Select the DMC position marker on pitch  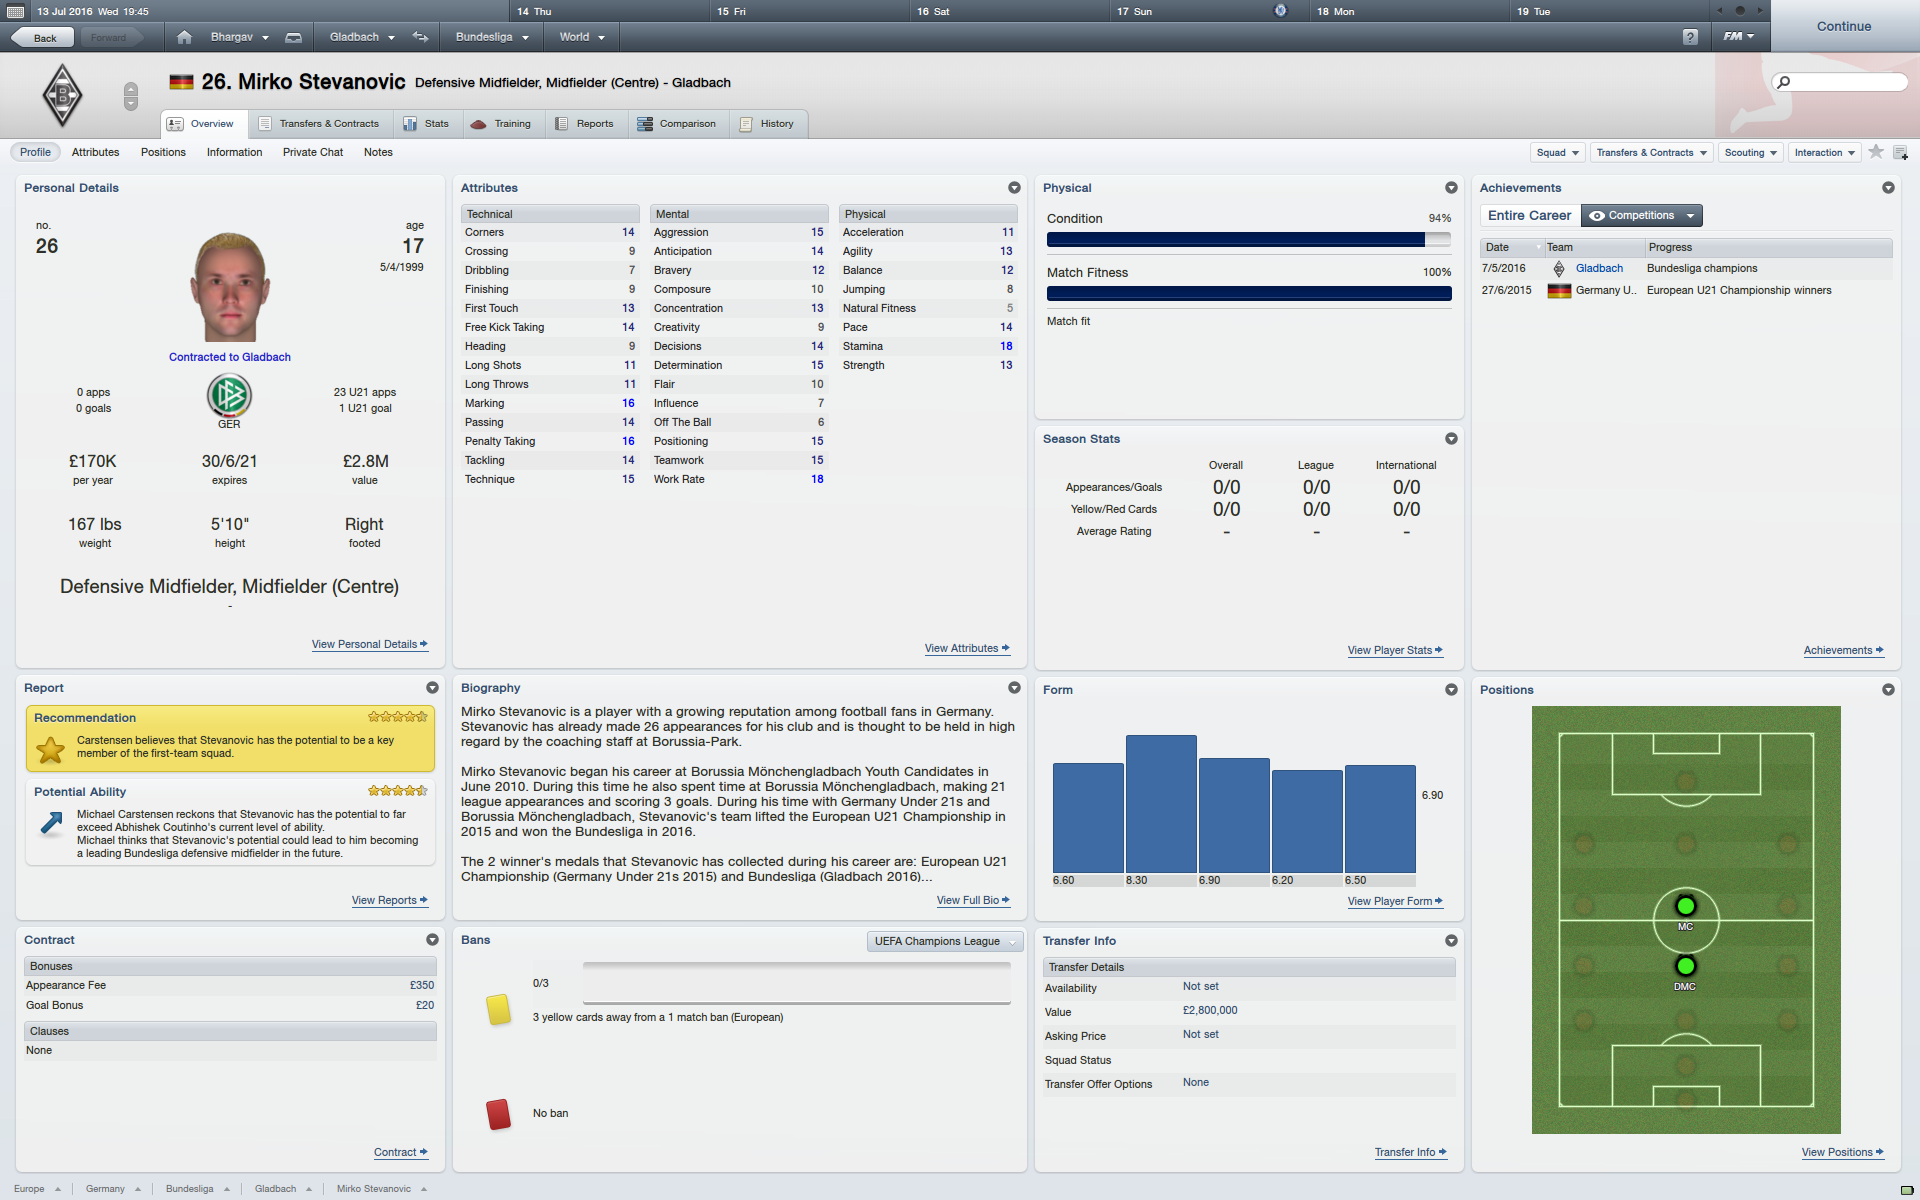(1686, 966)
